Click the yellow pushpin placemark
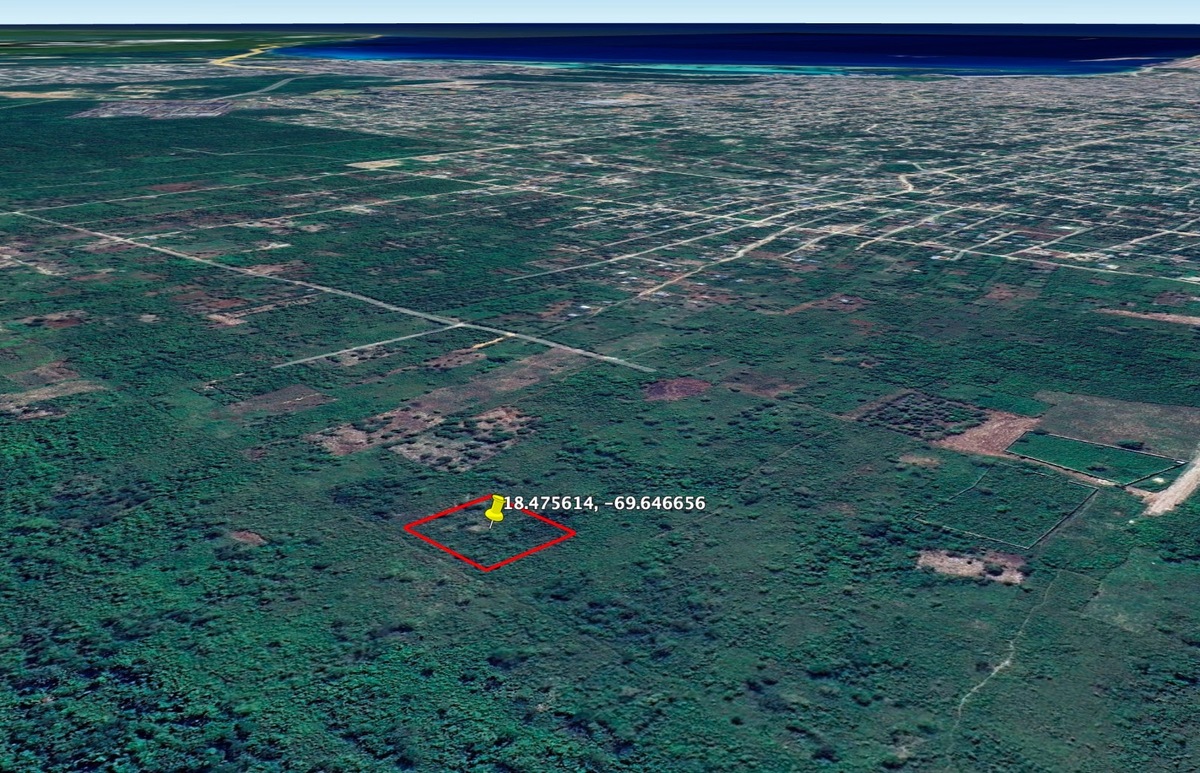Screen dimensions: 1200x773 pyautogui.click(x=495, y=508)
